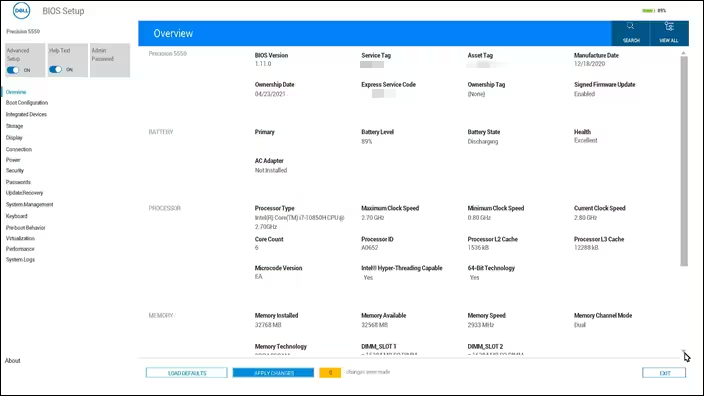Click the vertical scrollbar thumb
The height and width of the screenshot is (396, 704).
coord(684,161)
